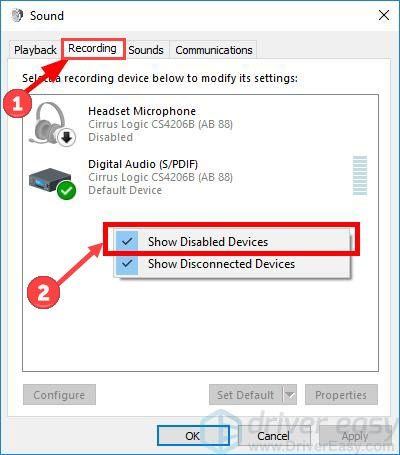
Task: Switch to the Sounds tab
Action: click(x=146, y=50)
